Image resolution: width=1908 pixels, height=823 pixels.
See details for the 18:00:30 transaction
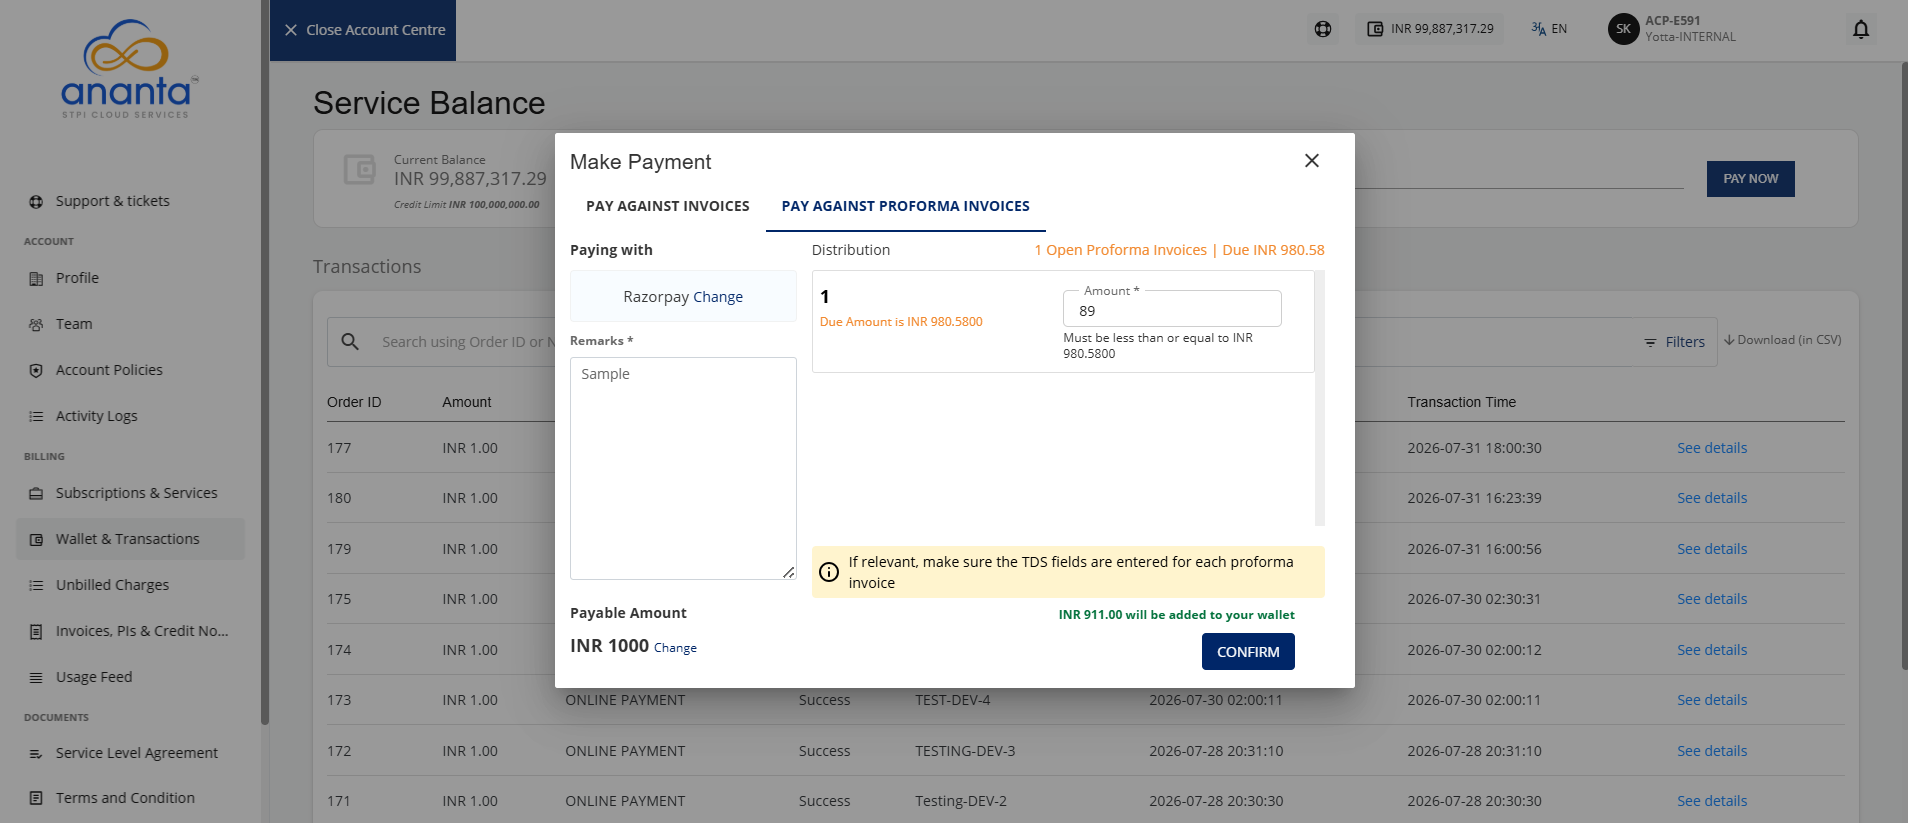[x=1712, y=448]
